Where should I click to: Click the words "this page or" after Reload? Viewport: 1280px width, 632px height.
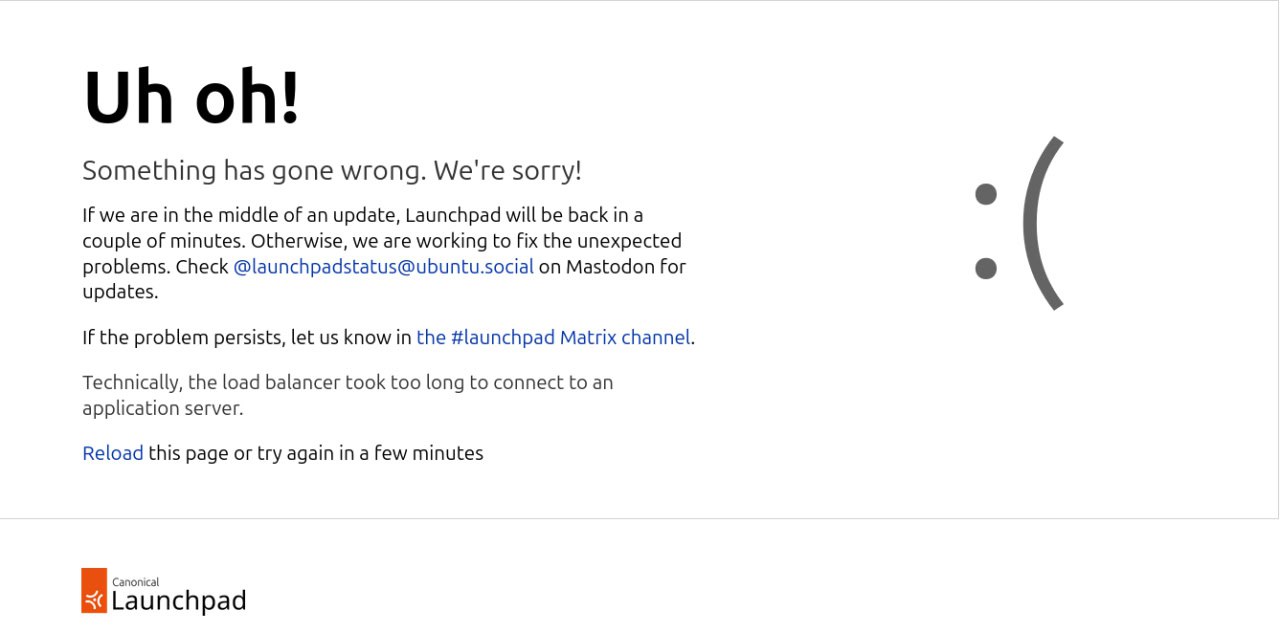coord(200,453)
